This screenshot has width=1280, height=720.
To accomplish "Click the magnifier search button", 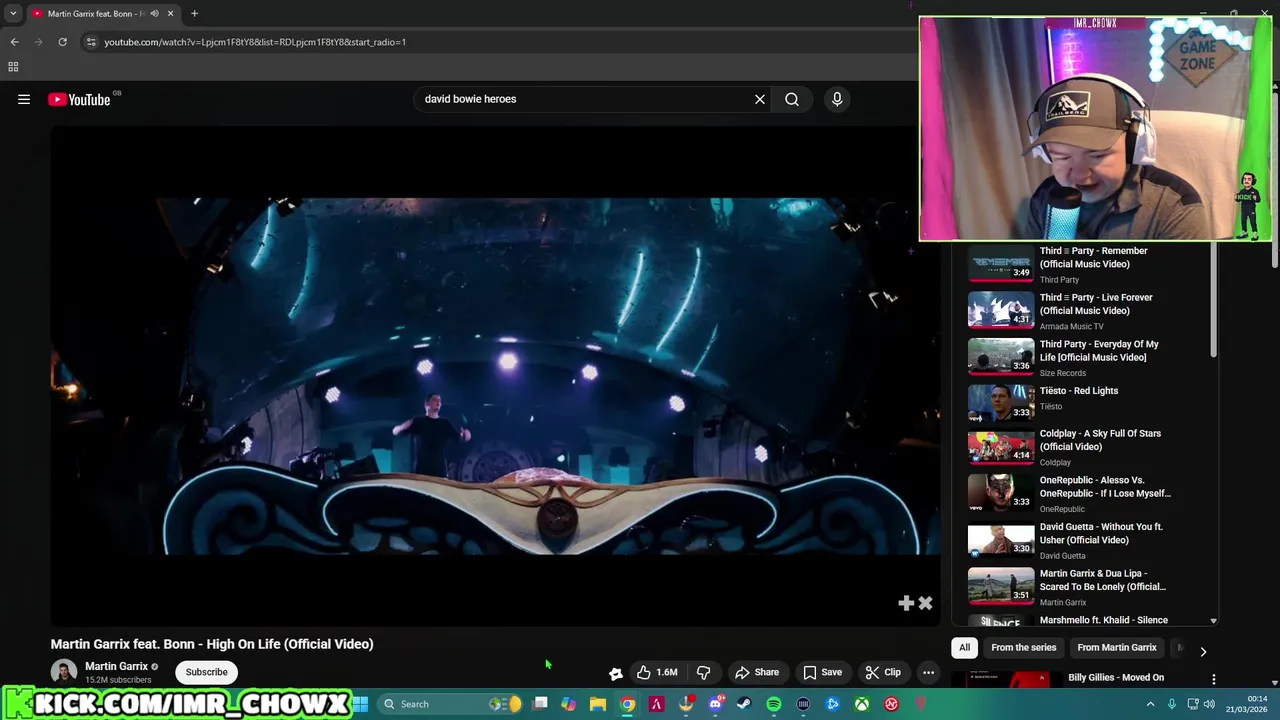I will point(792,99).
